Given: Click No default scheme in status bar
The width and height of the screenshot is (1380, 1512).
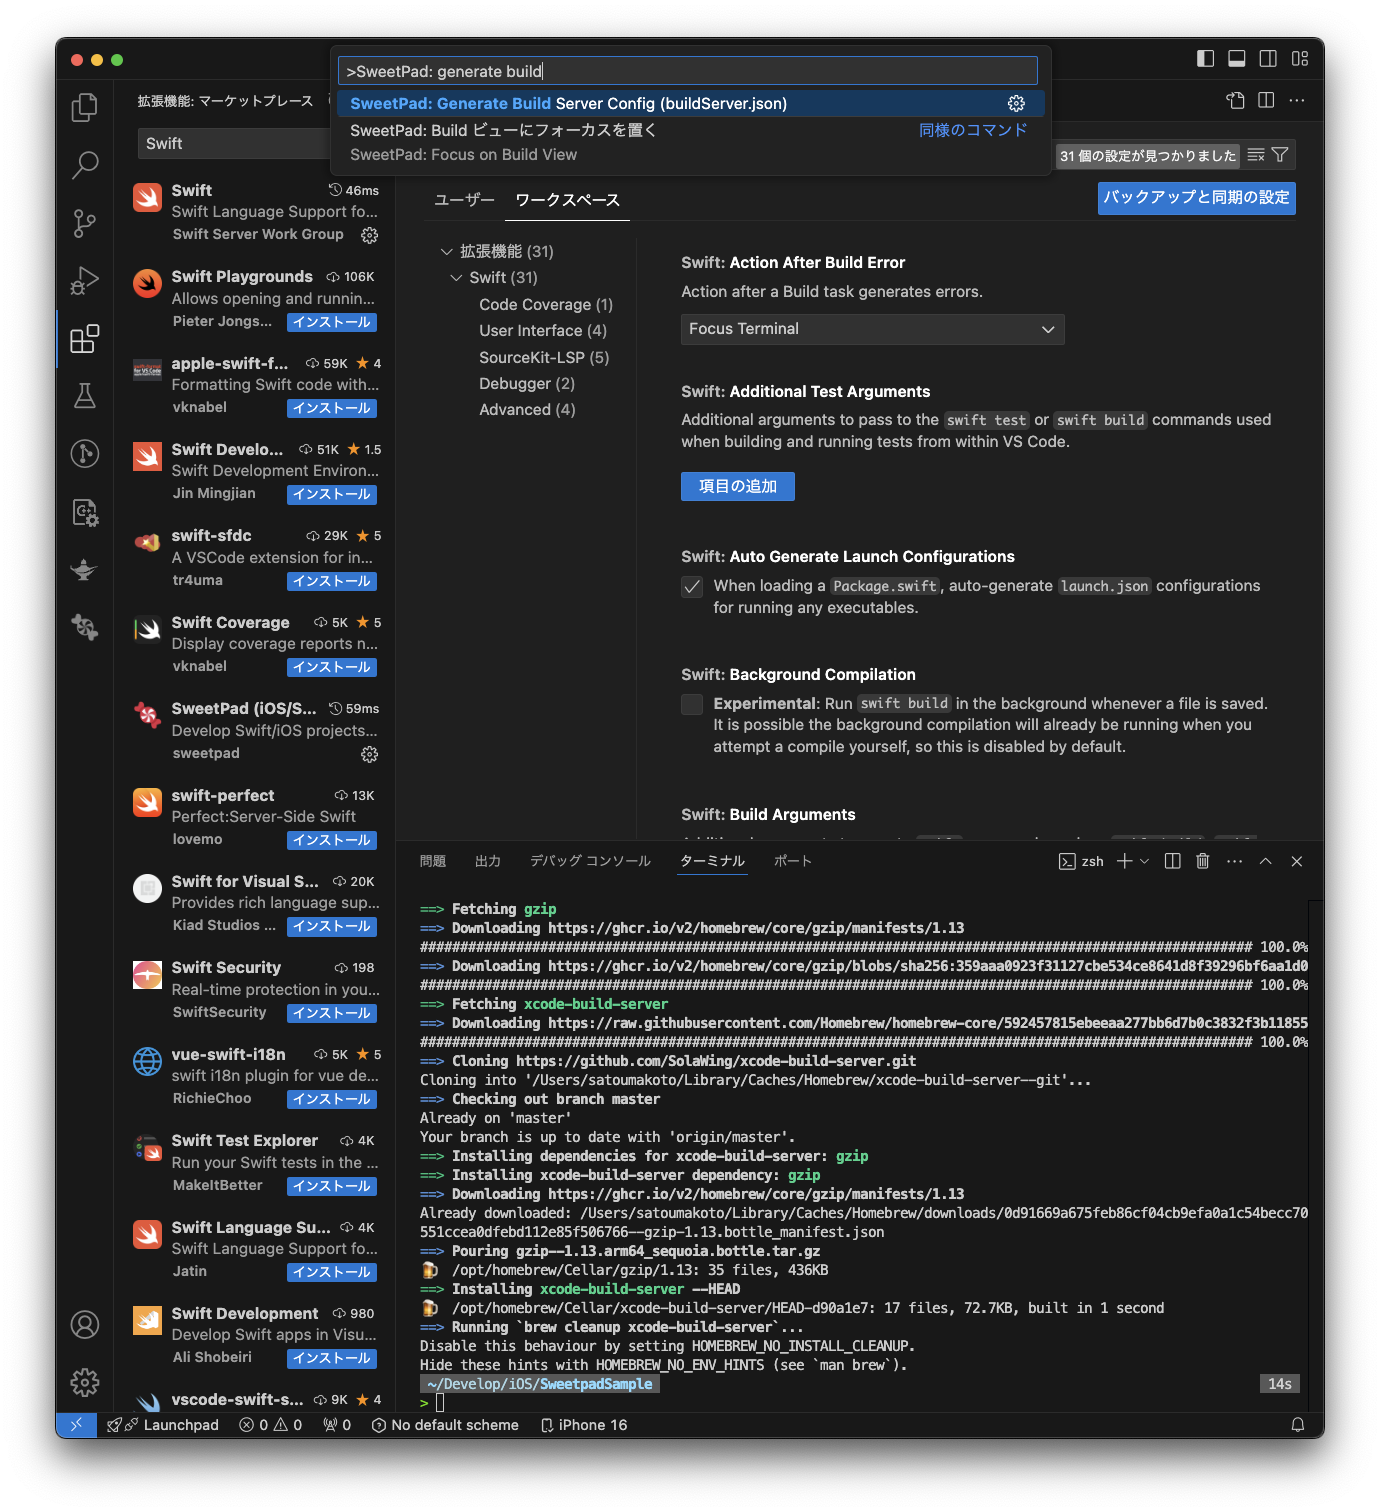Looking at the screenshot, I should tap(445, 1425).
